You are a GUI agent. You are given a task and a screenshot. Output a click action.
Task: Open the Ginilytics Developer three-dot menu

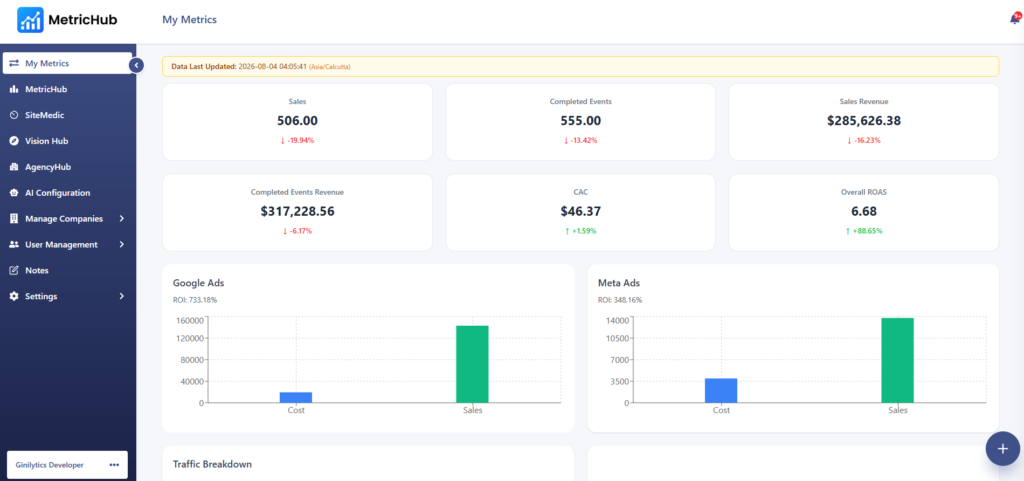[114, 465]
